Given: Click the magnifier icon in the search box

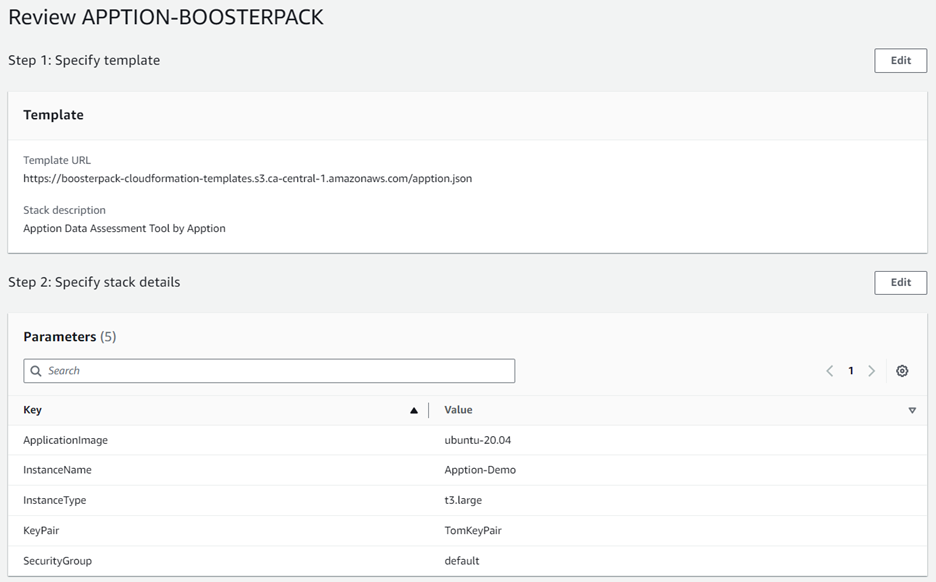Looking at the screenshot, I should point(36,371).
